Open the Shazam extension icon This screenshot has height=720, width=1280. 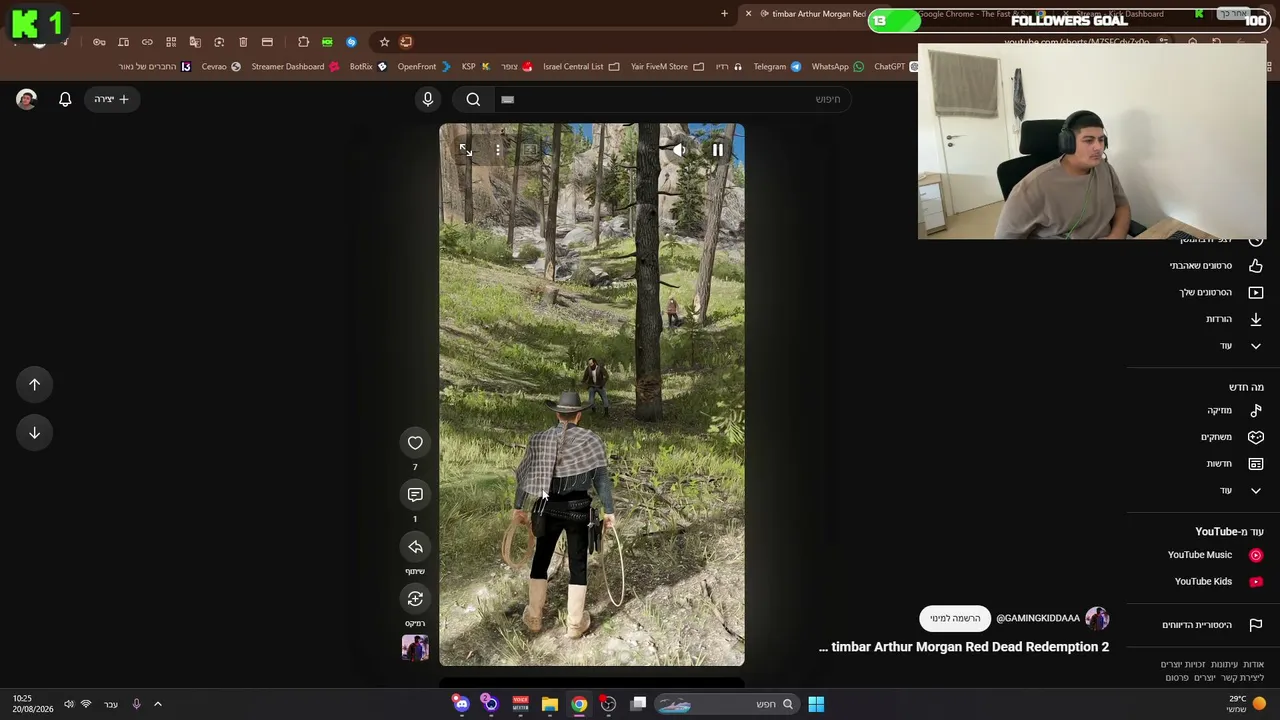351,42
